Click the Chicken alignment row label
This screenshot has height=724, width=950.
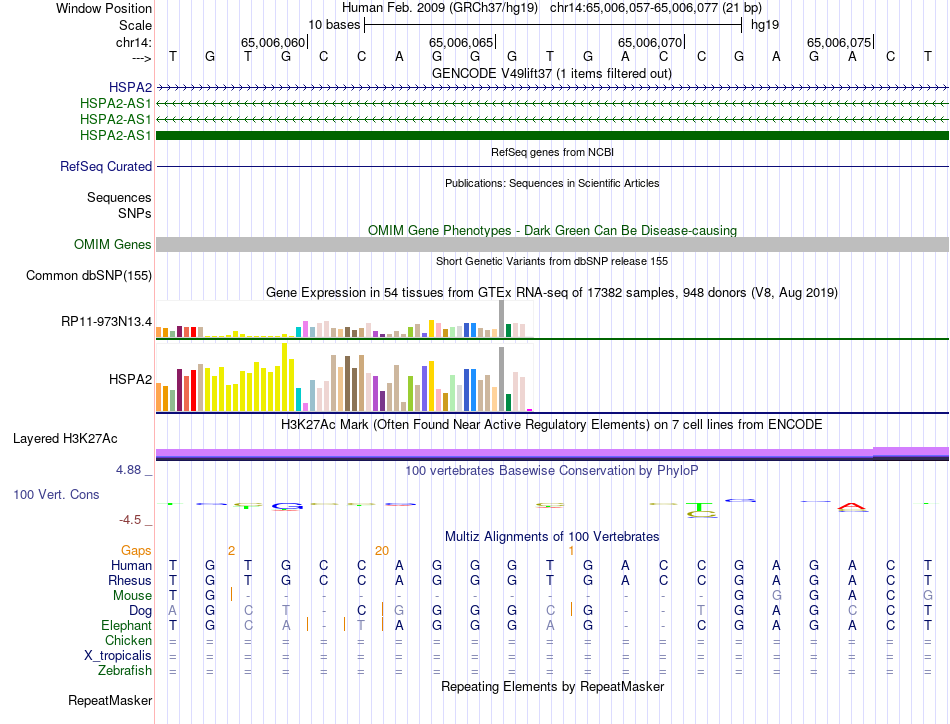pos(128,640)
